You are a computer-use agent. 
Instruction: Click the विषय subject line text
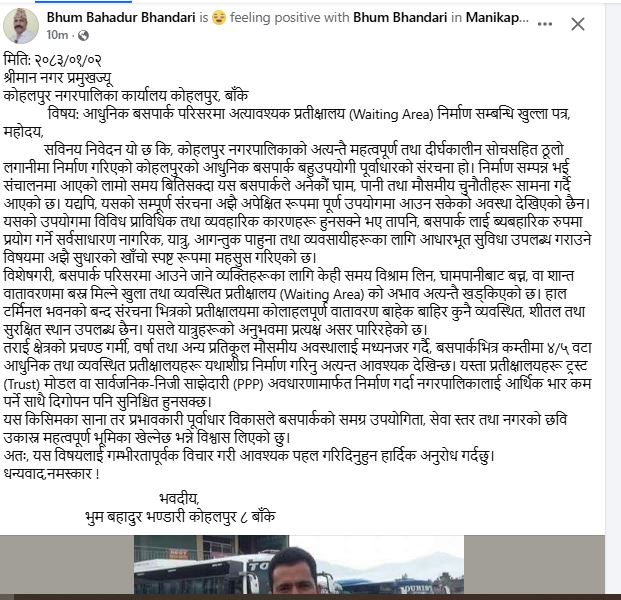[x=309, y=114]
